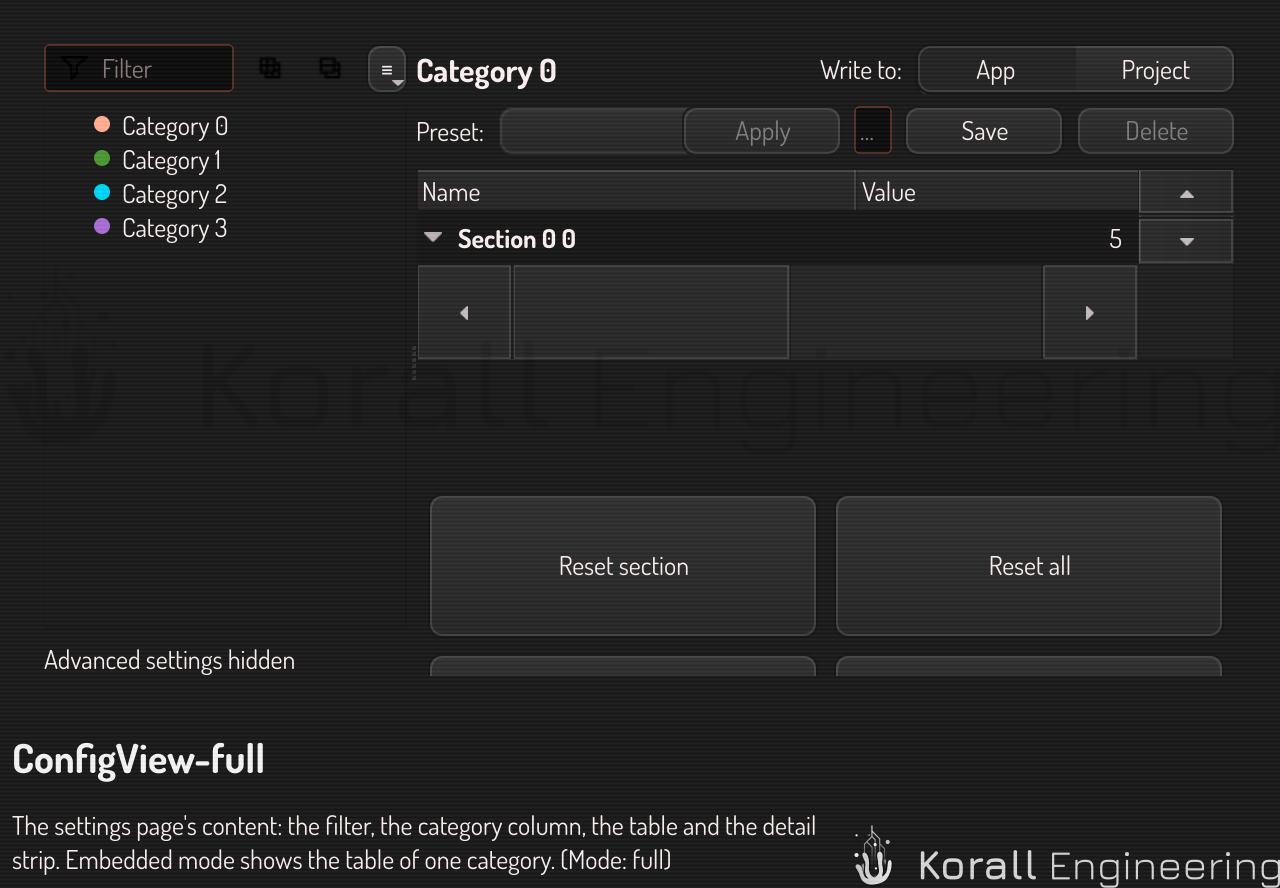Click the salmon dot for Category 0
The image size is (1280, 888).
[x=101, y=125]
